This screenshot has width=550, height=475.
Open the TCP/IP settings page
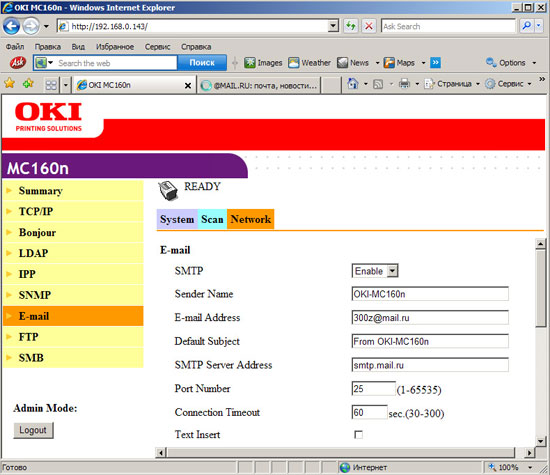(x=73, y=211)
